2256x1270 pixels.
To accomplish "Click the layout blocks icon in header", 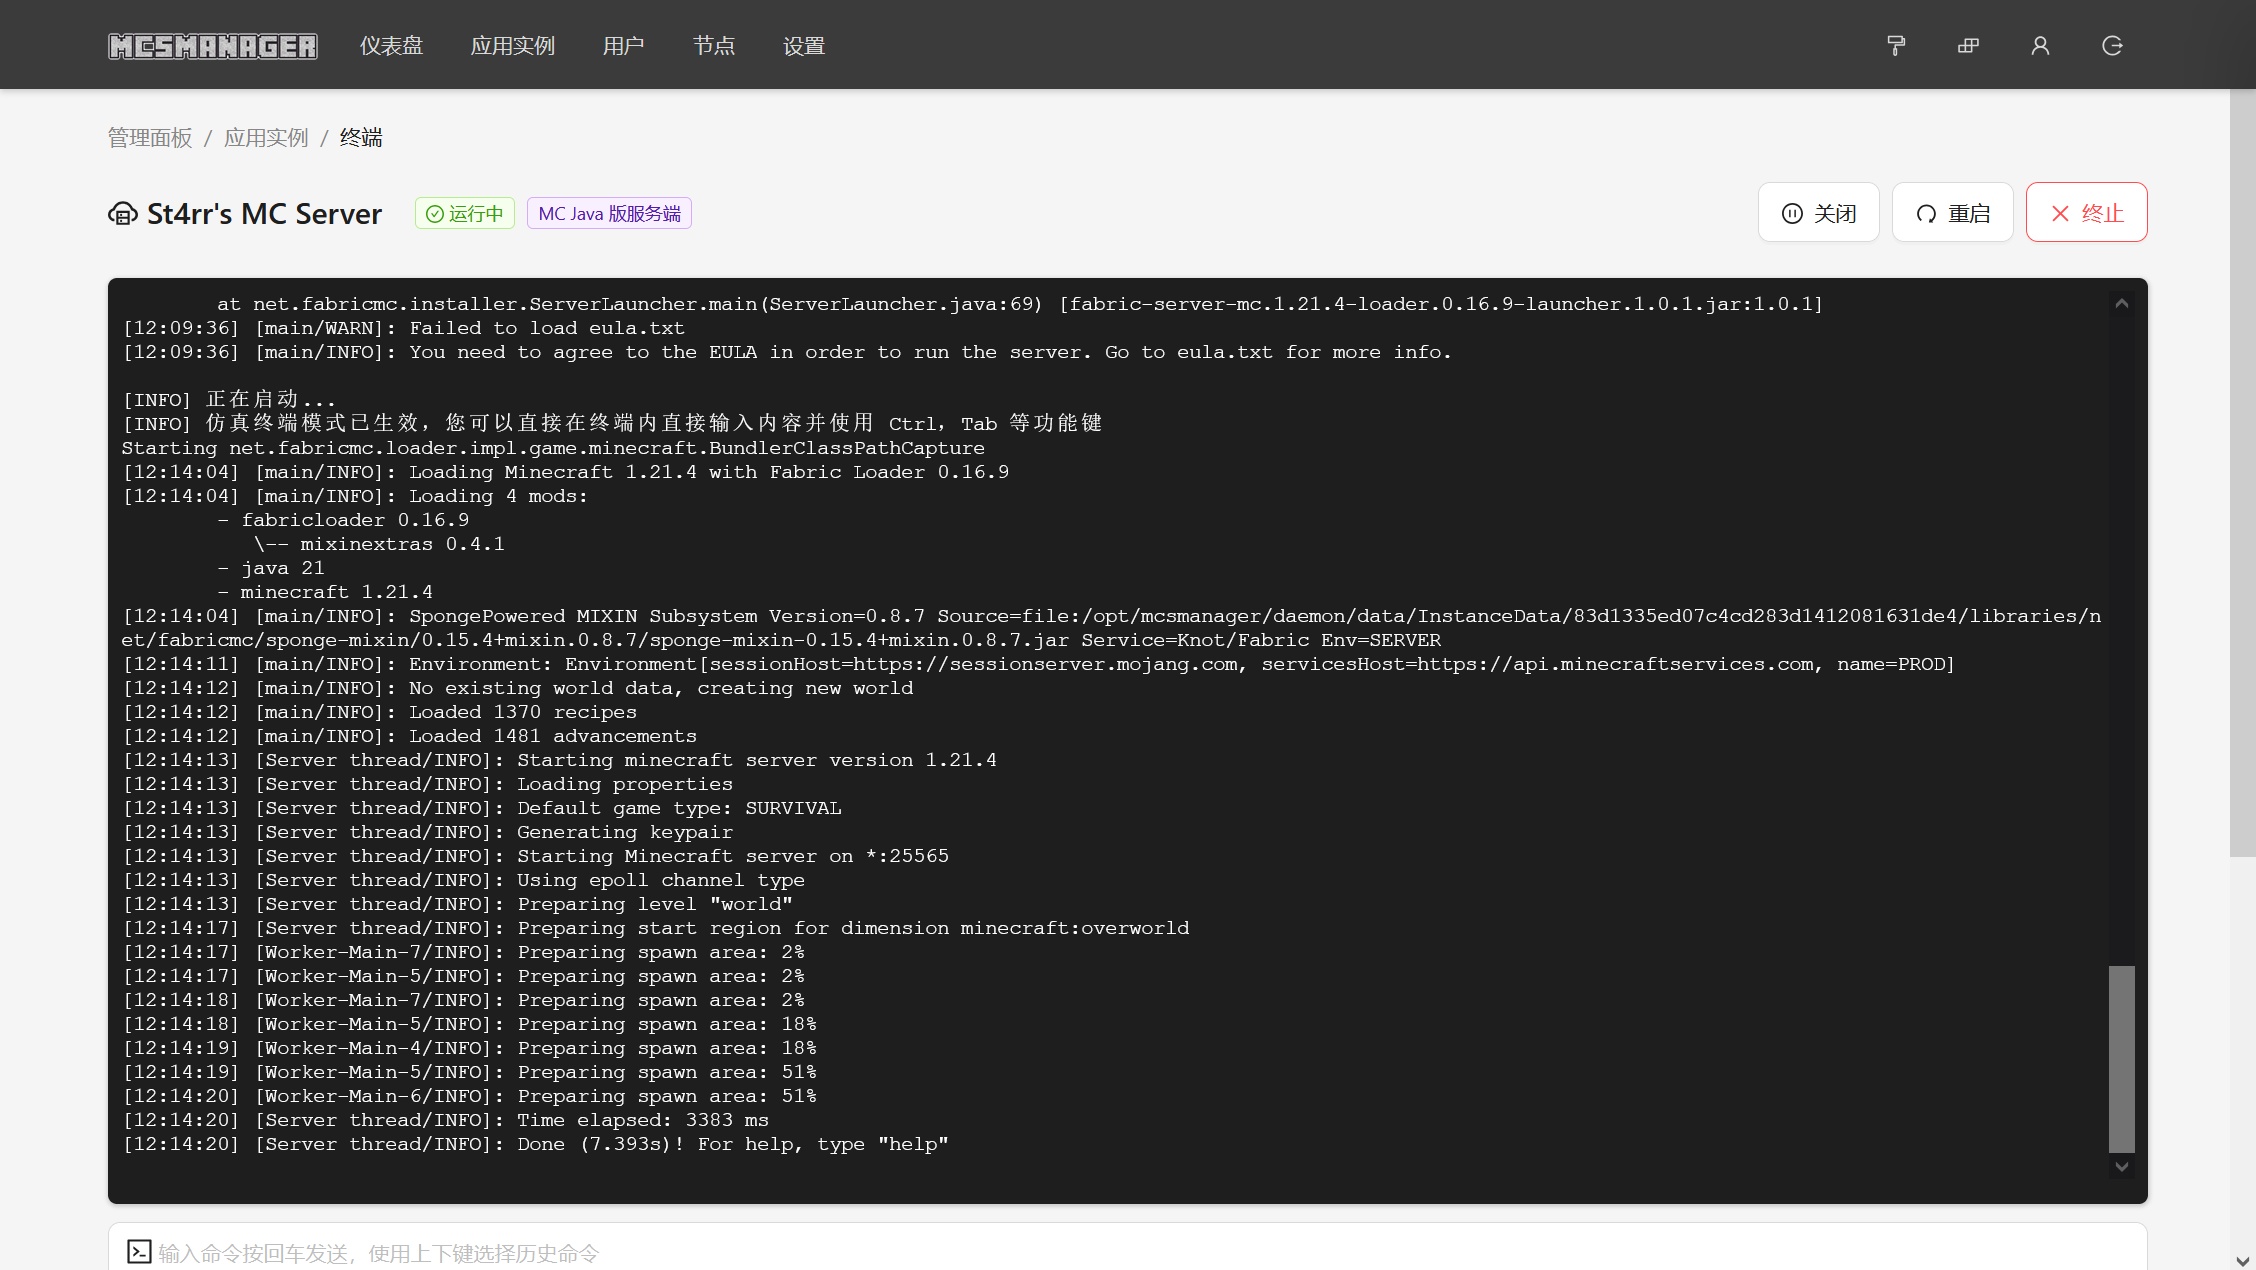I will [x=1968, y=46].
